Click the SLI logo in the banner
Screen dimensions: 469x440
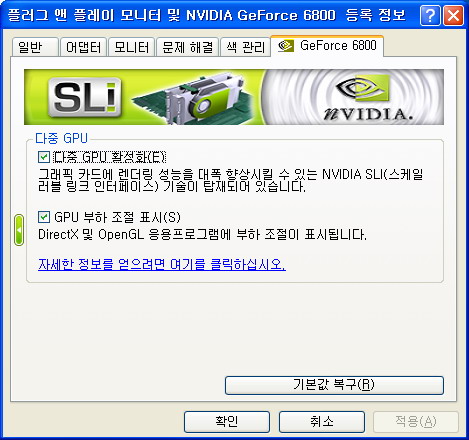[85, 97]
